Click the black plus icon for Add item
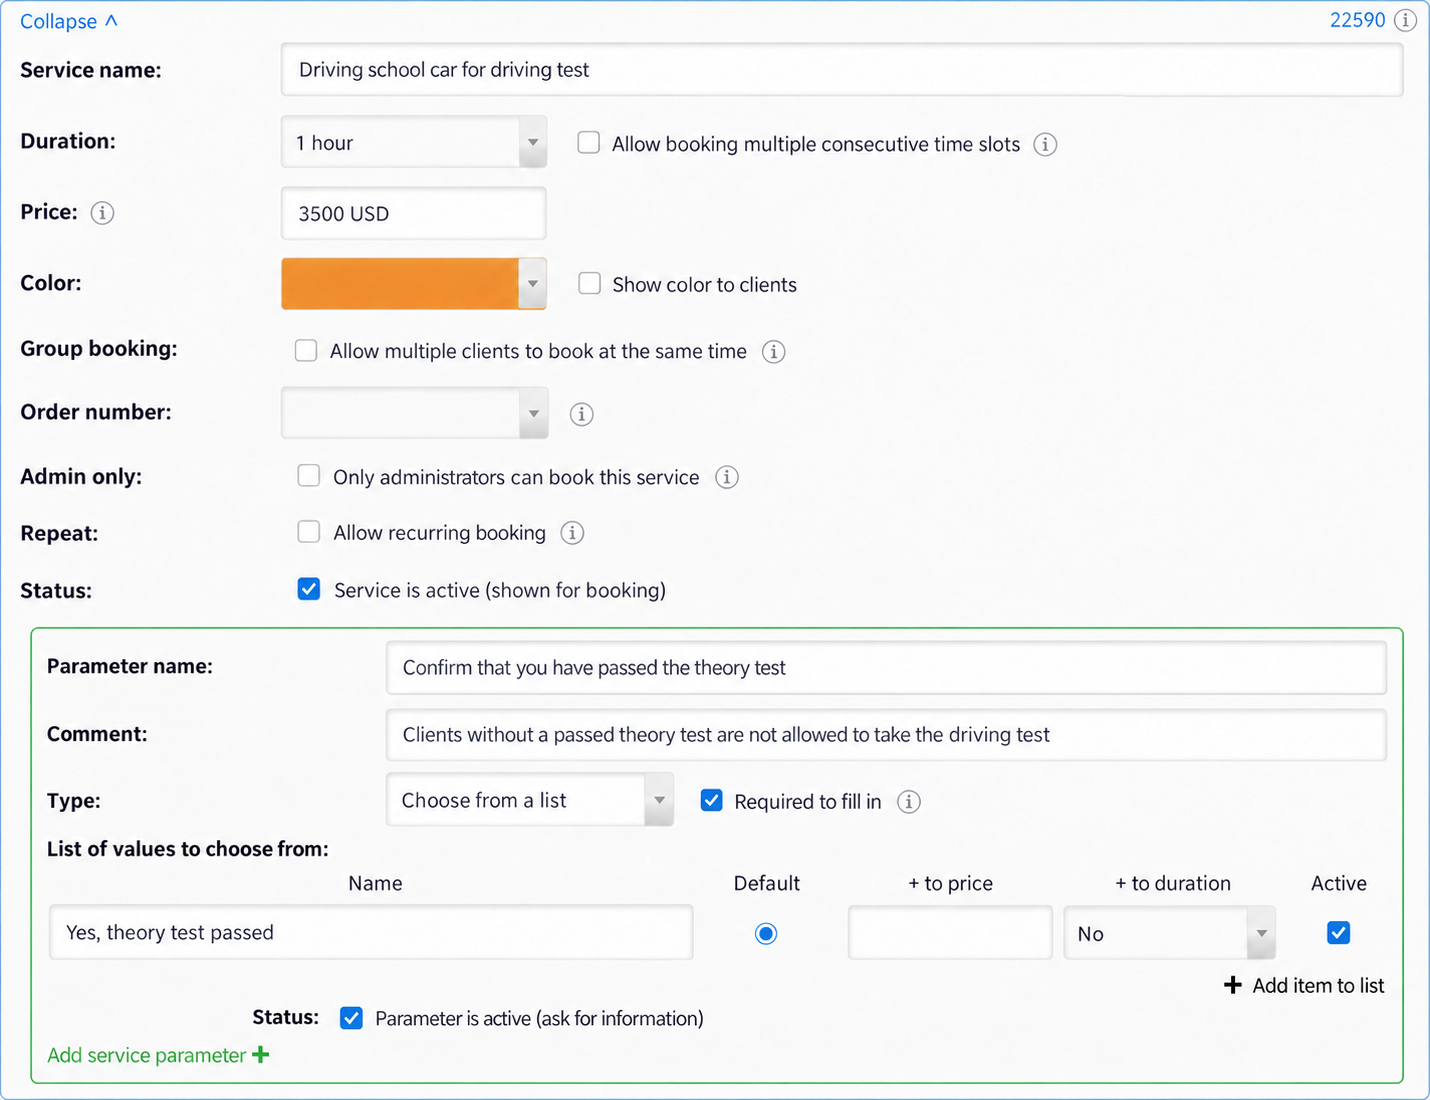Image resolution: width=1430 pixels, height=1100 pixels. point(1233,985)
